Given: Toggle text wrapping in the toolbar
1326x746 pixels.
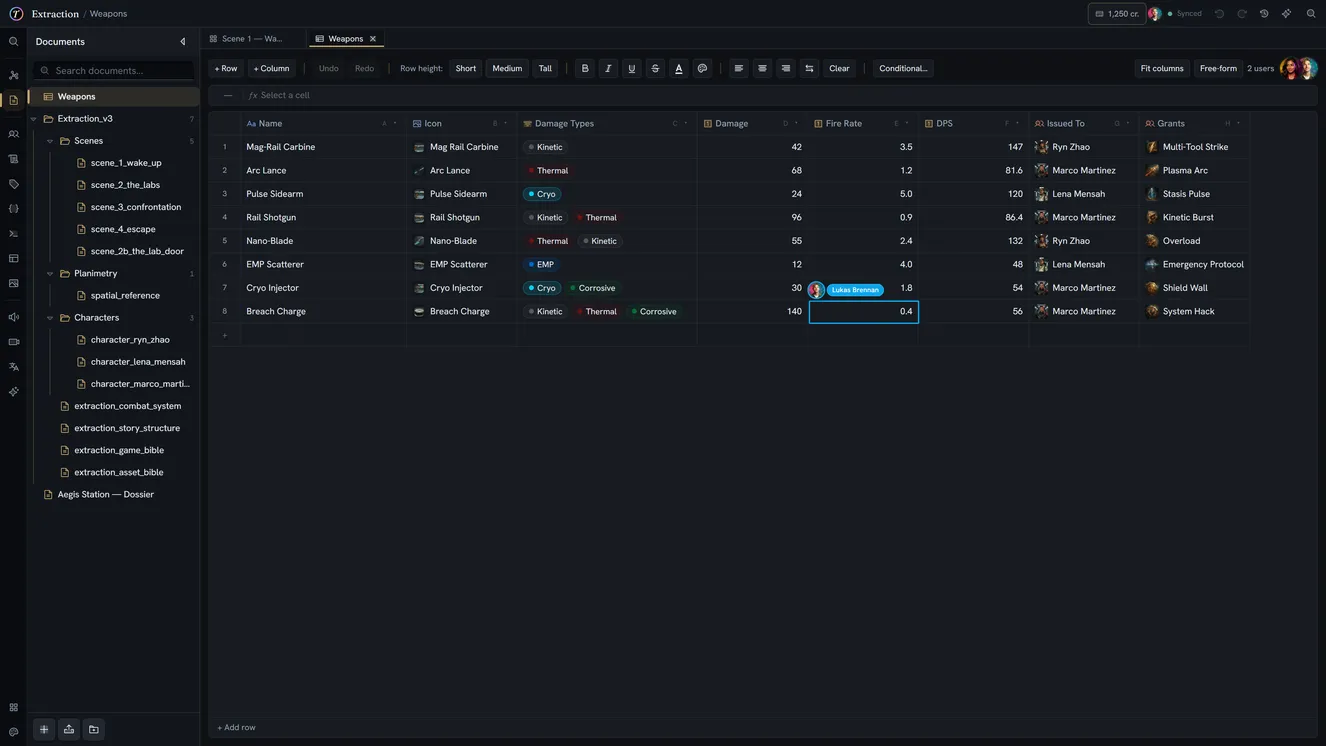Looking at the screenshot, I should pyautogui.click(x=809, y=69).
